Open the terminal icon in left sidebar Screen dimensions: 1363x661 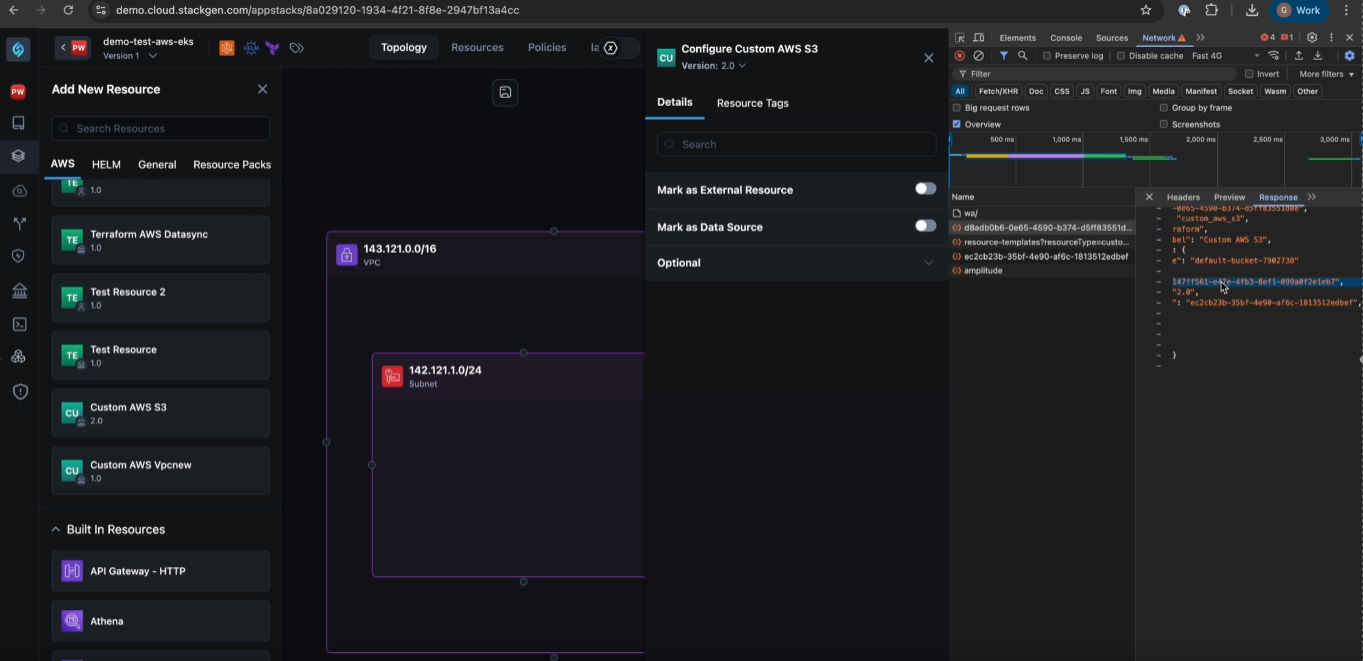pyautogui.click(x=18, y=324)
